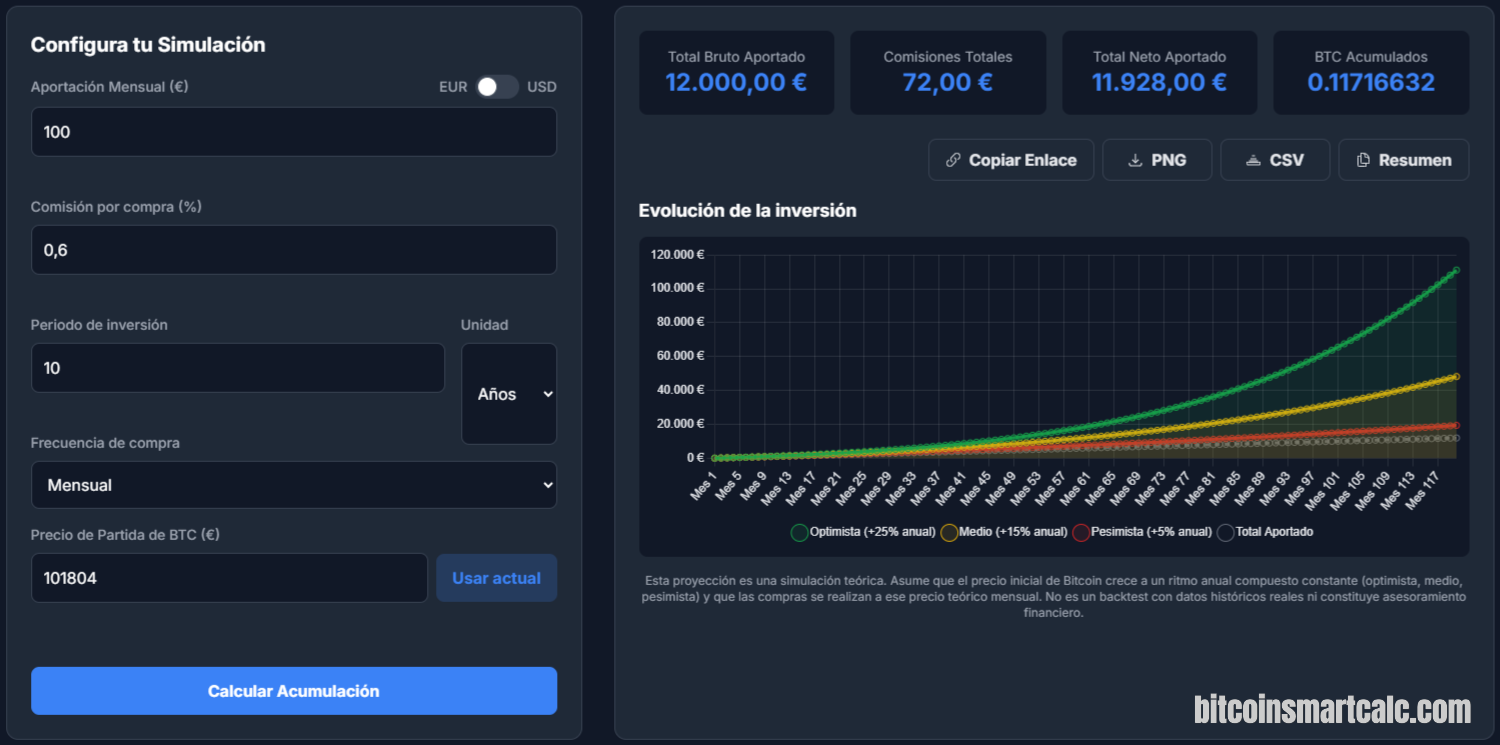The image size is (1500, 745).
Task: Click the BTC Acumulados summary card
Action: (1370, 72)
